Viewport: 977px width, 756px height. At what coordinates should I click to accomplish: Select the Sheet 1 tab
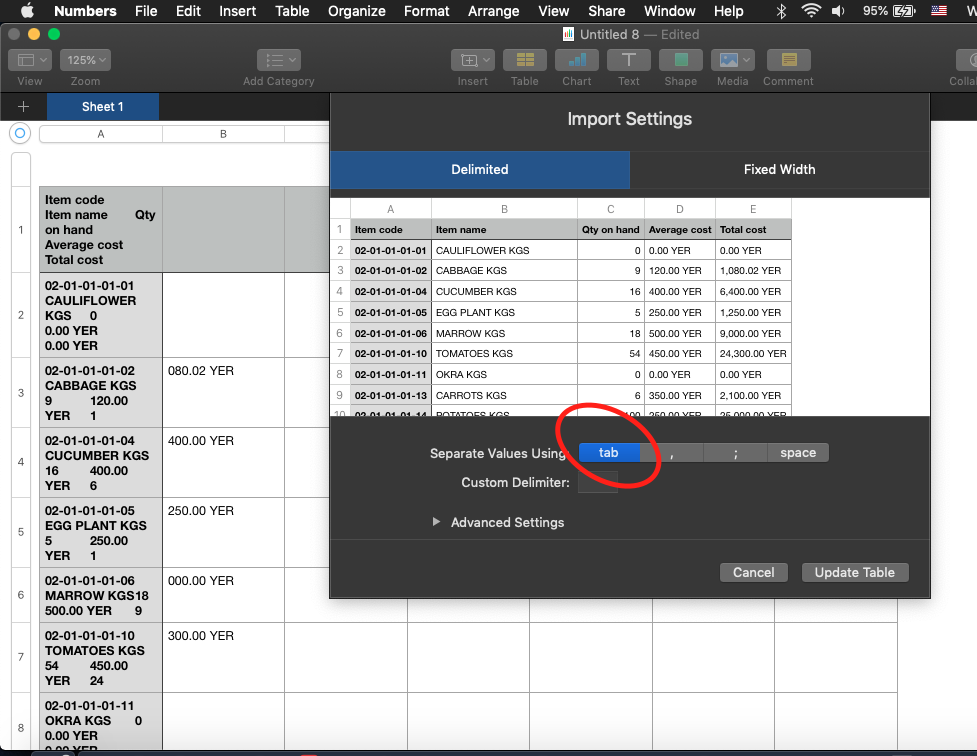pos(103,107)
